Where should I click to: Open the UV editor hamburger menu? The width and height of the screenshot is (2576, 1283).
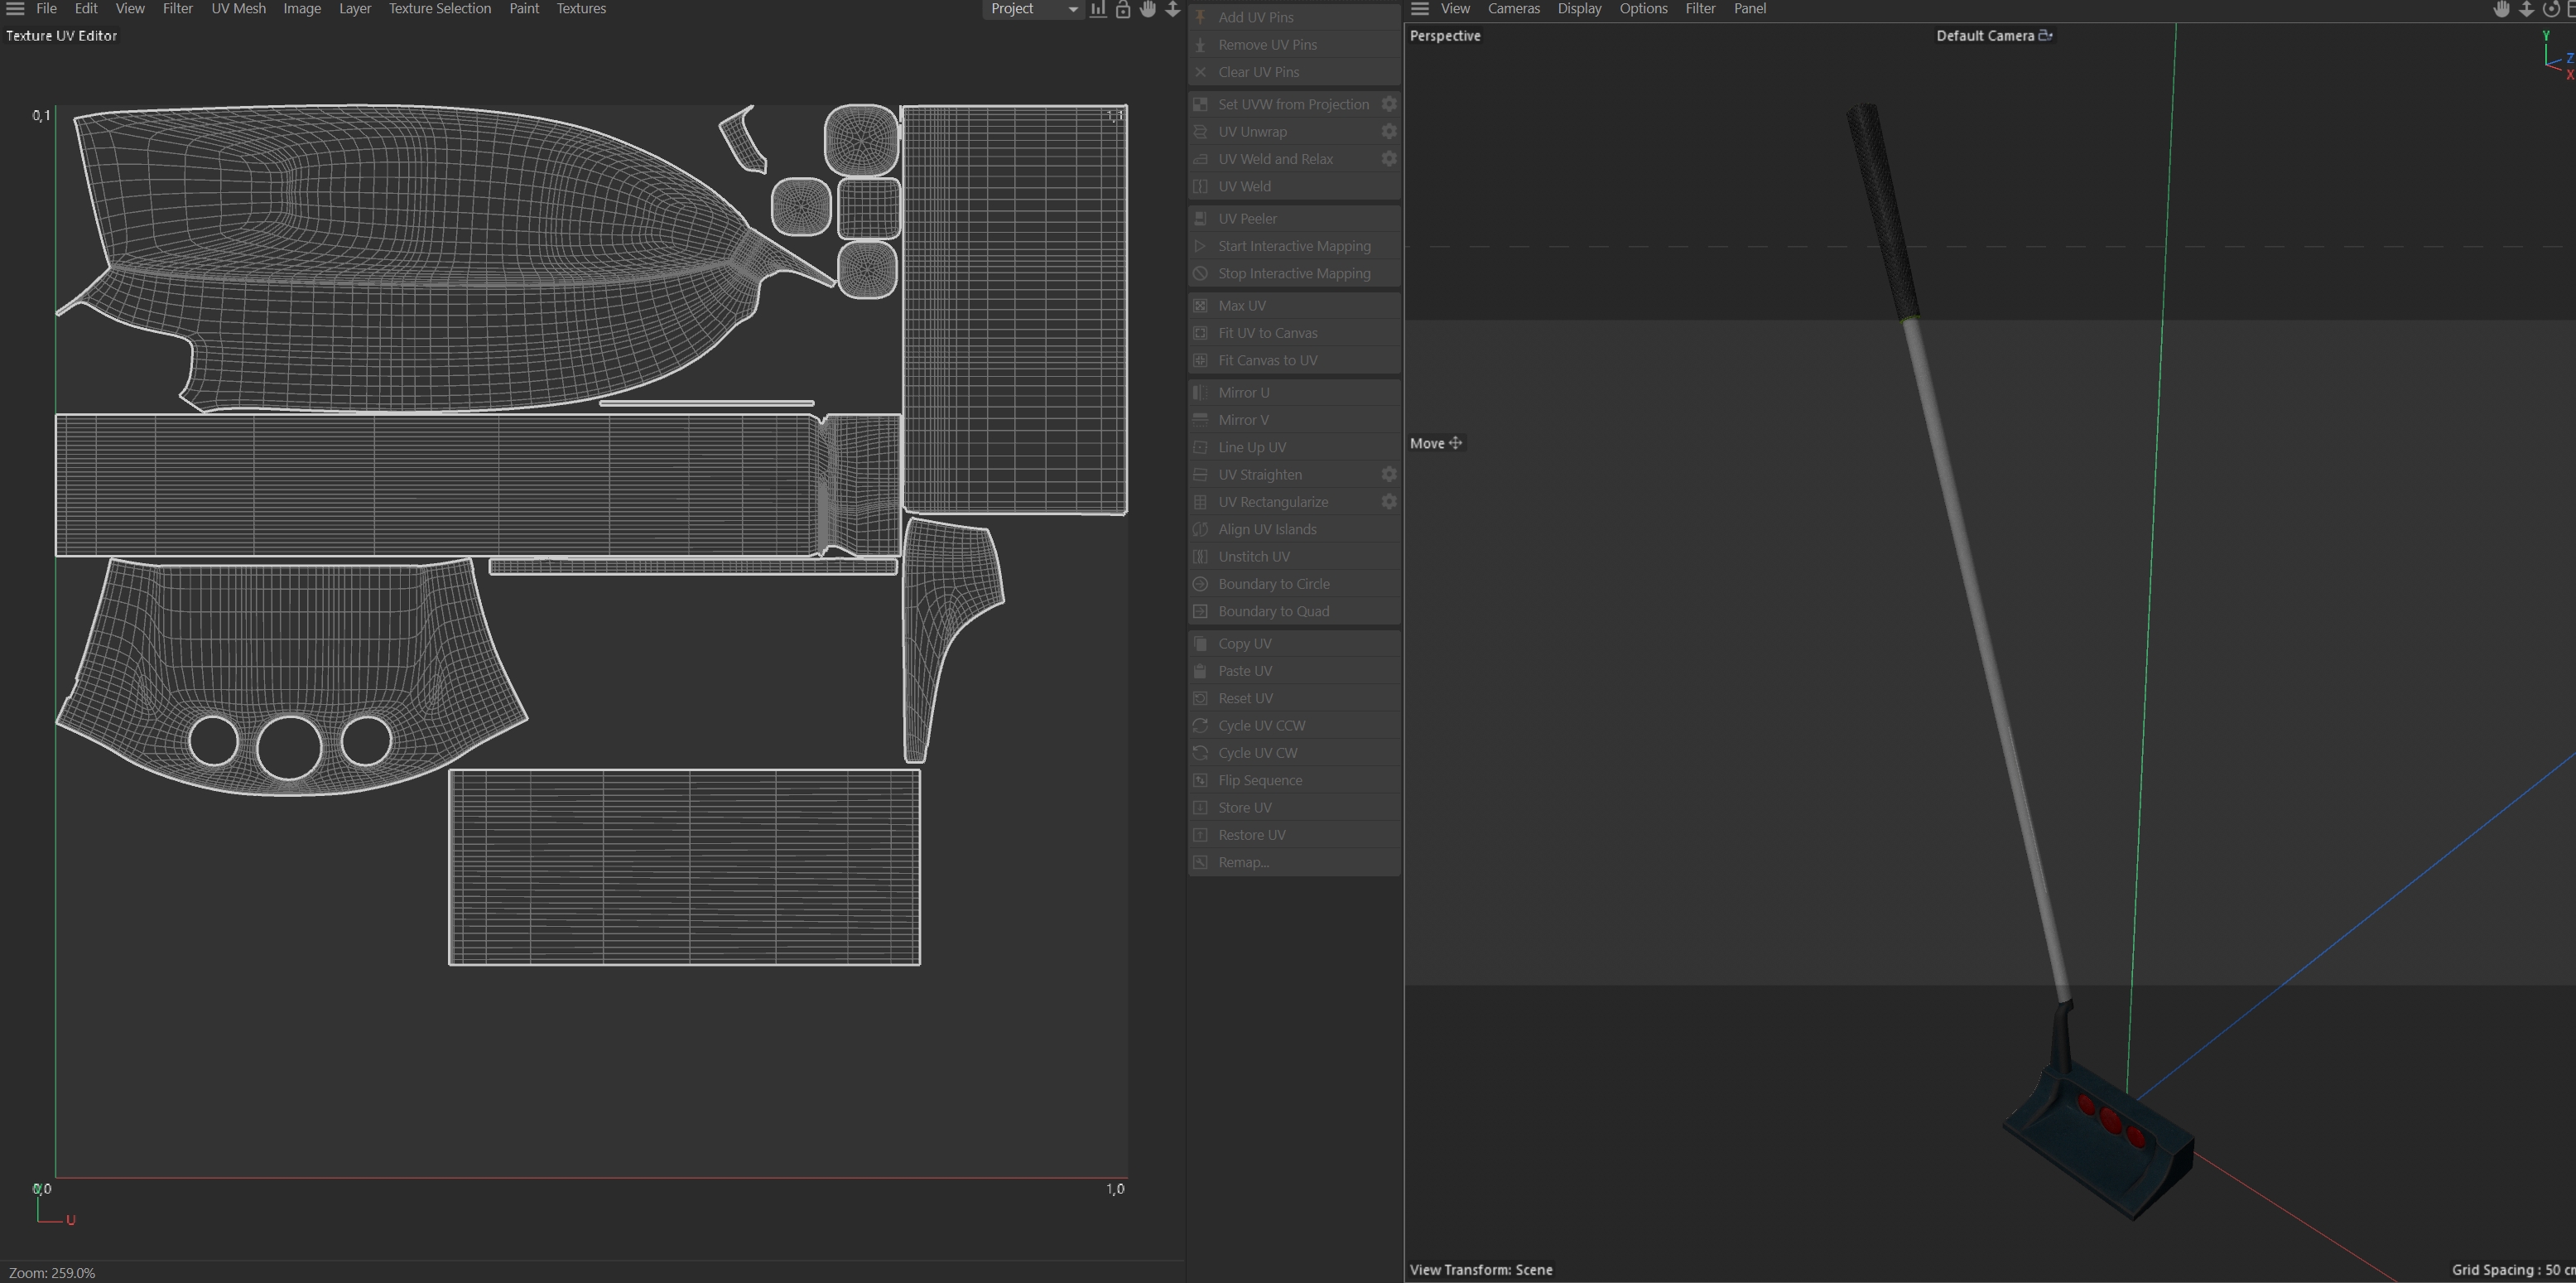click(x=15, y=9)
